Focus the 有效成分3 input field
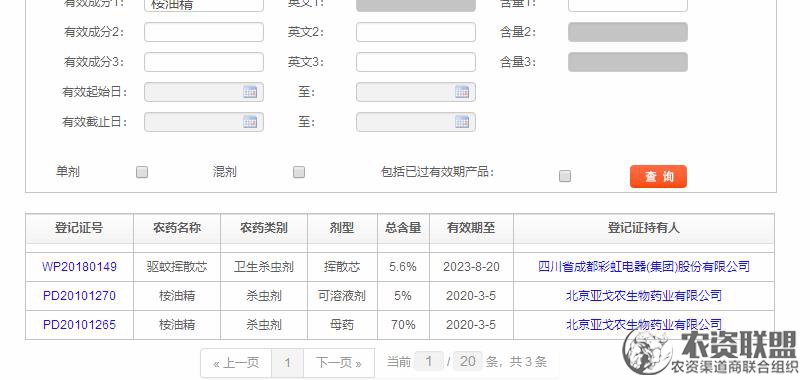Screen dimensions: 810x380 tap(204, 62)
